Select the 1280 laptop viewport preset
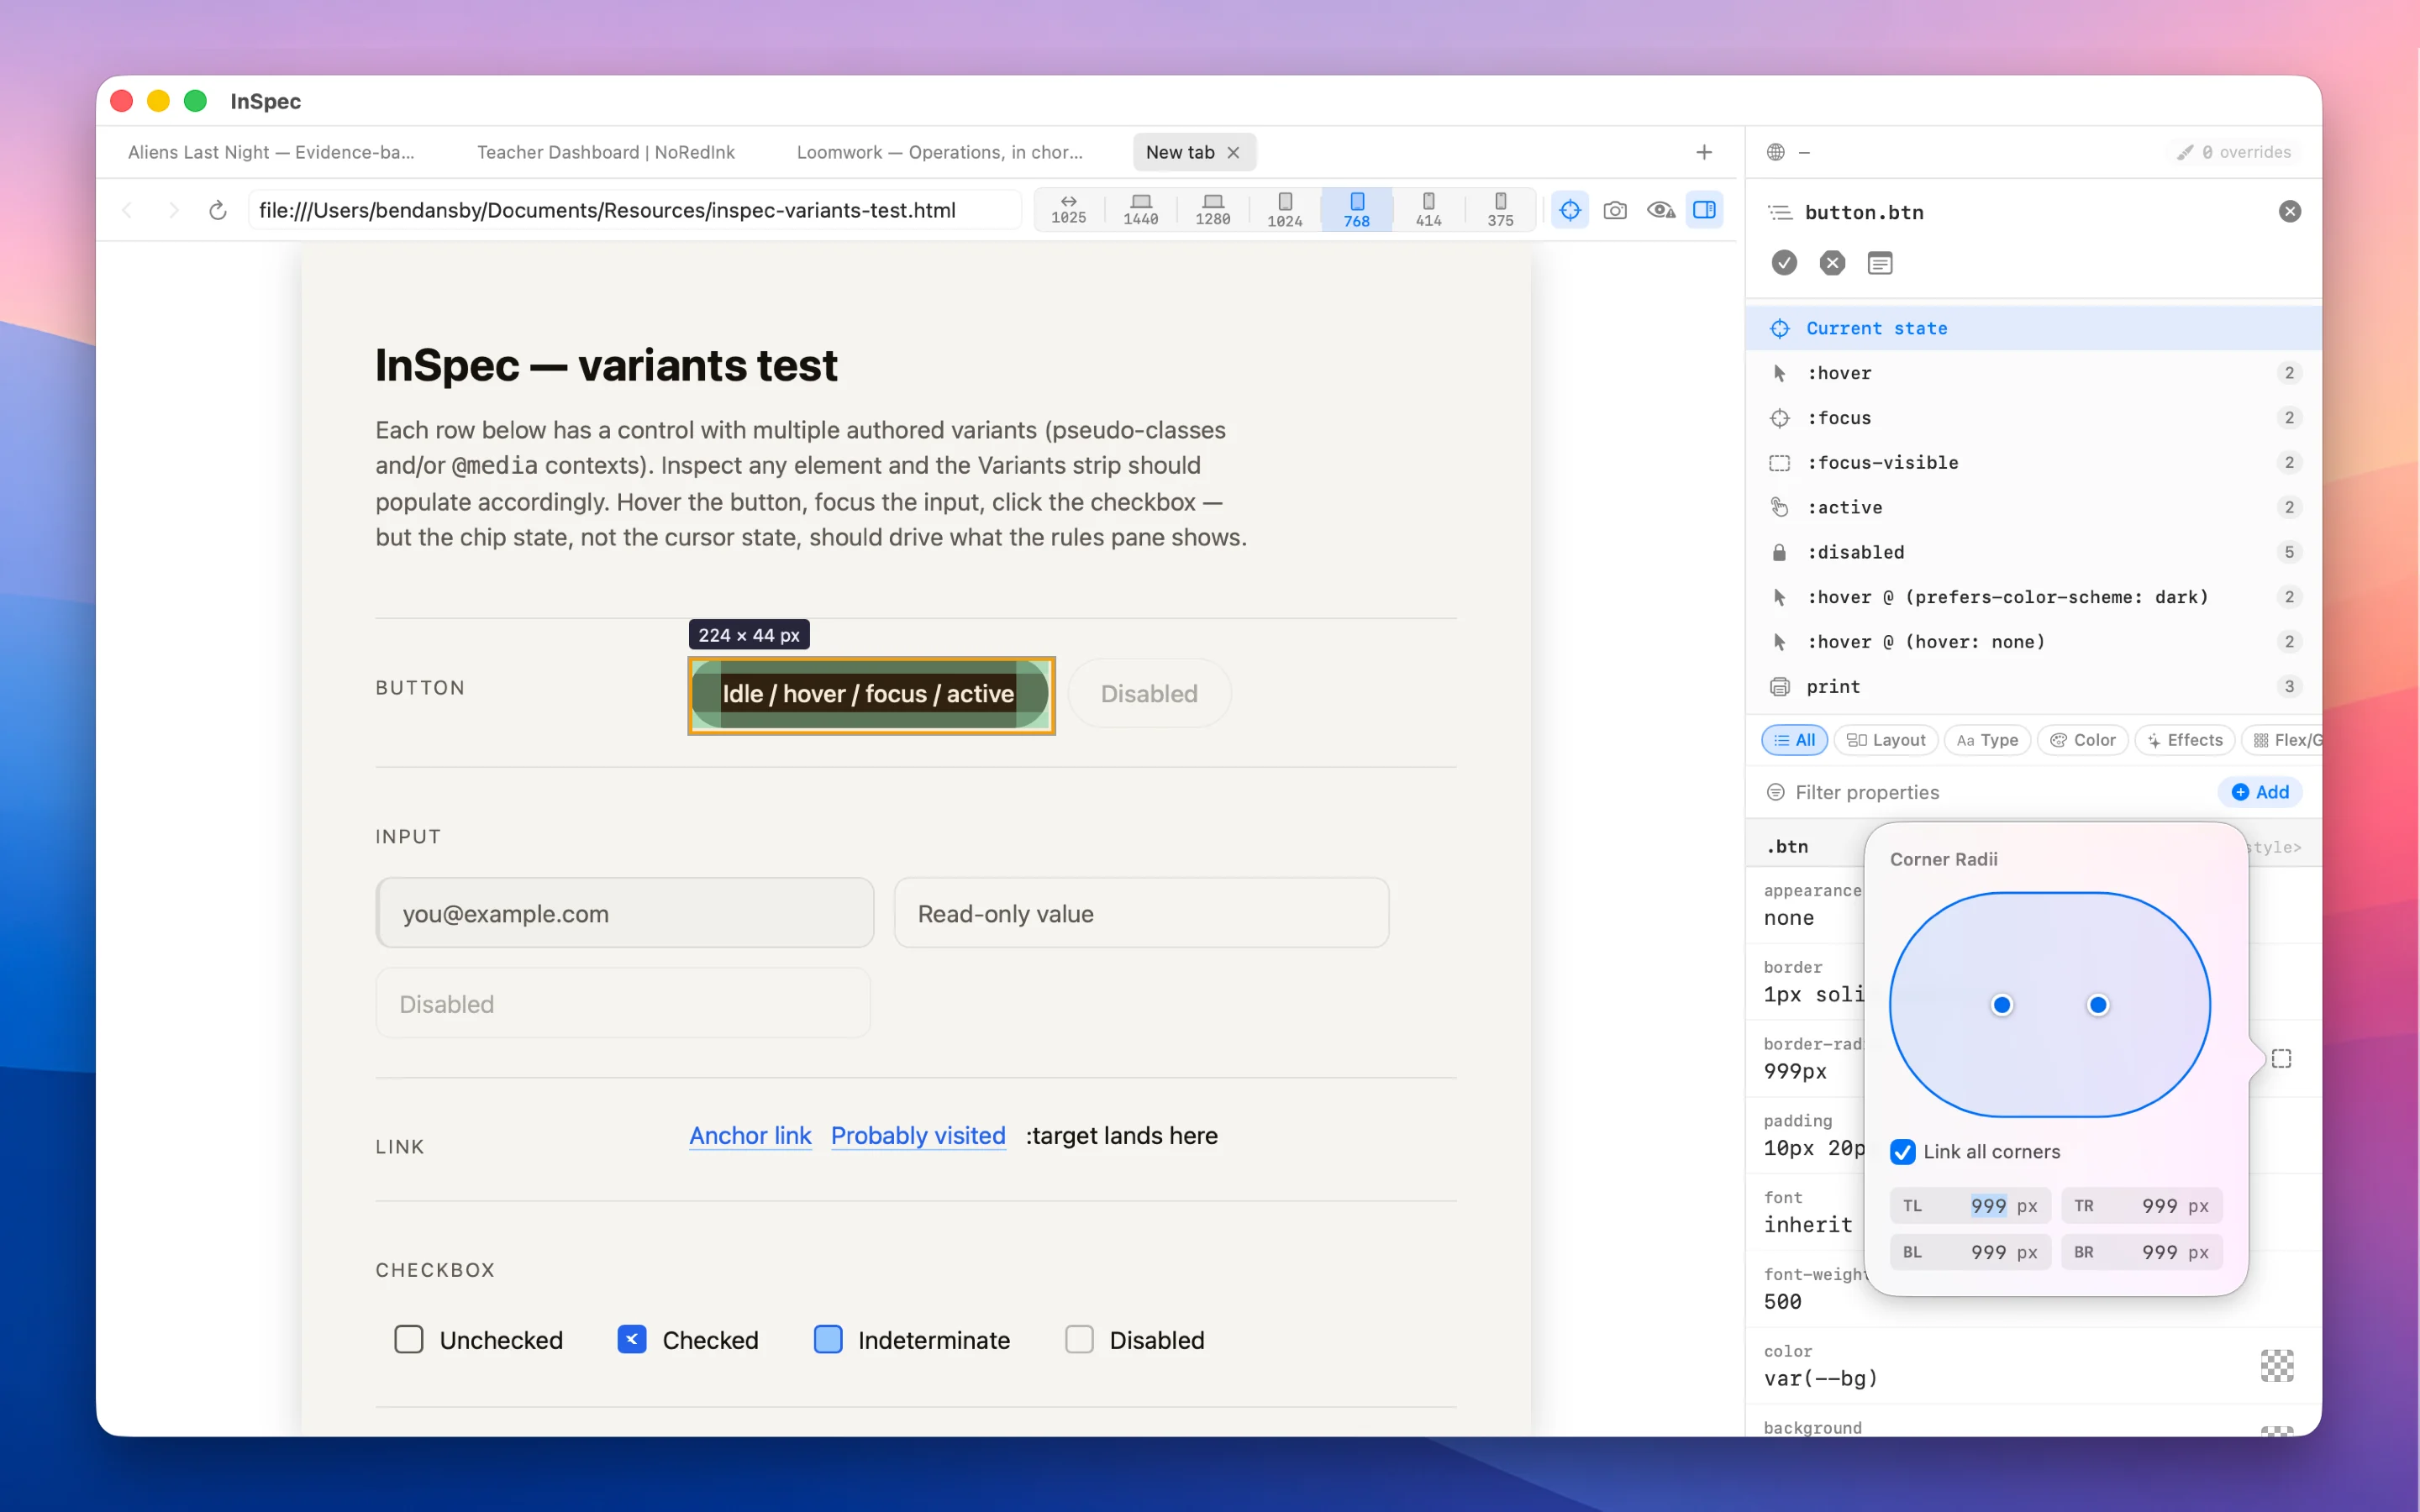This screenshot has height=1512, width=2420. click(x=1212, y=210)
